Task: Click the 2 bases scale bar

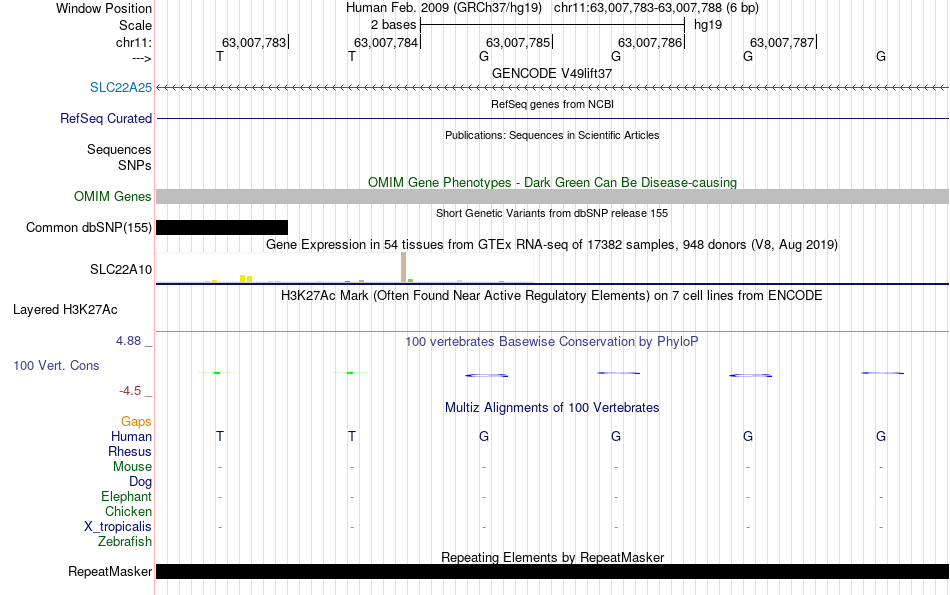Action: (x=552, y=25)
